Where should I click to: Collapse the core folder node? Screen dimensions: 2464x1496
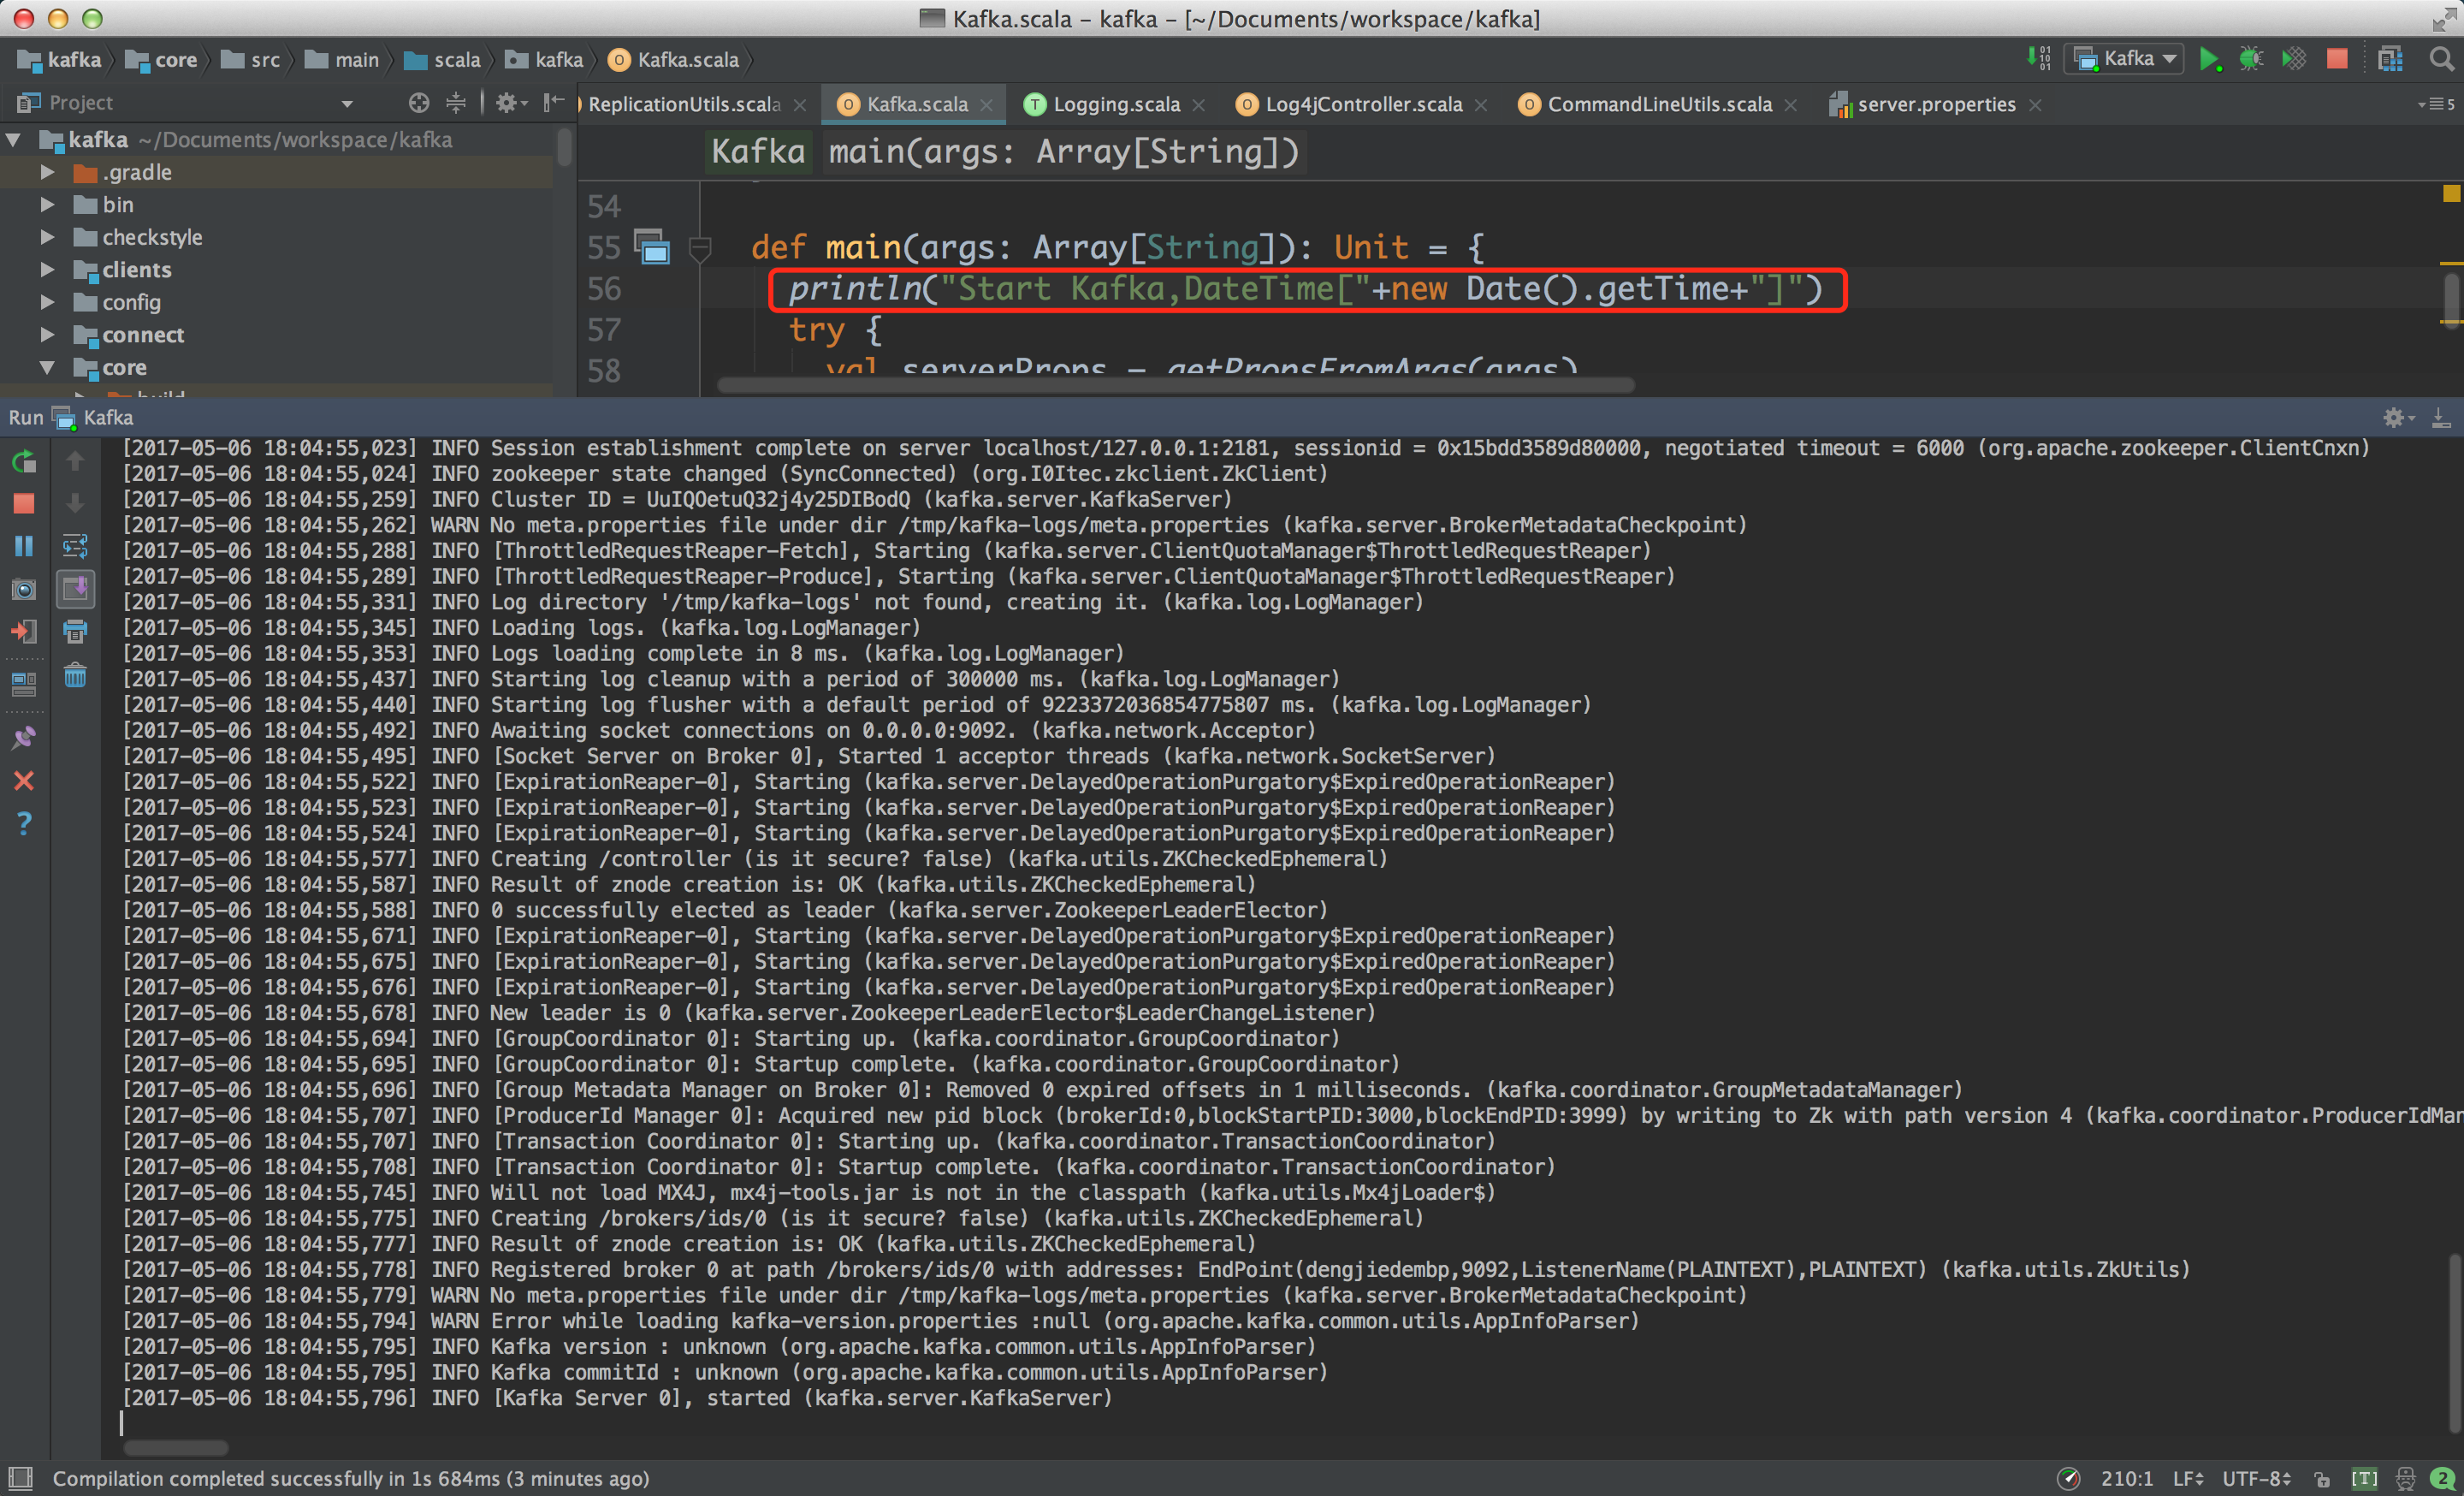point(47,367)
